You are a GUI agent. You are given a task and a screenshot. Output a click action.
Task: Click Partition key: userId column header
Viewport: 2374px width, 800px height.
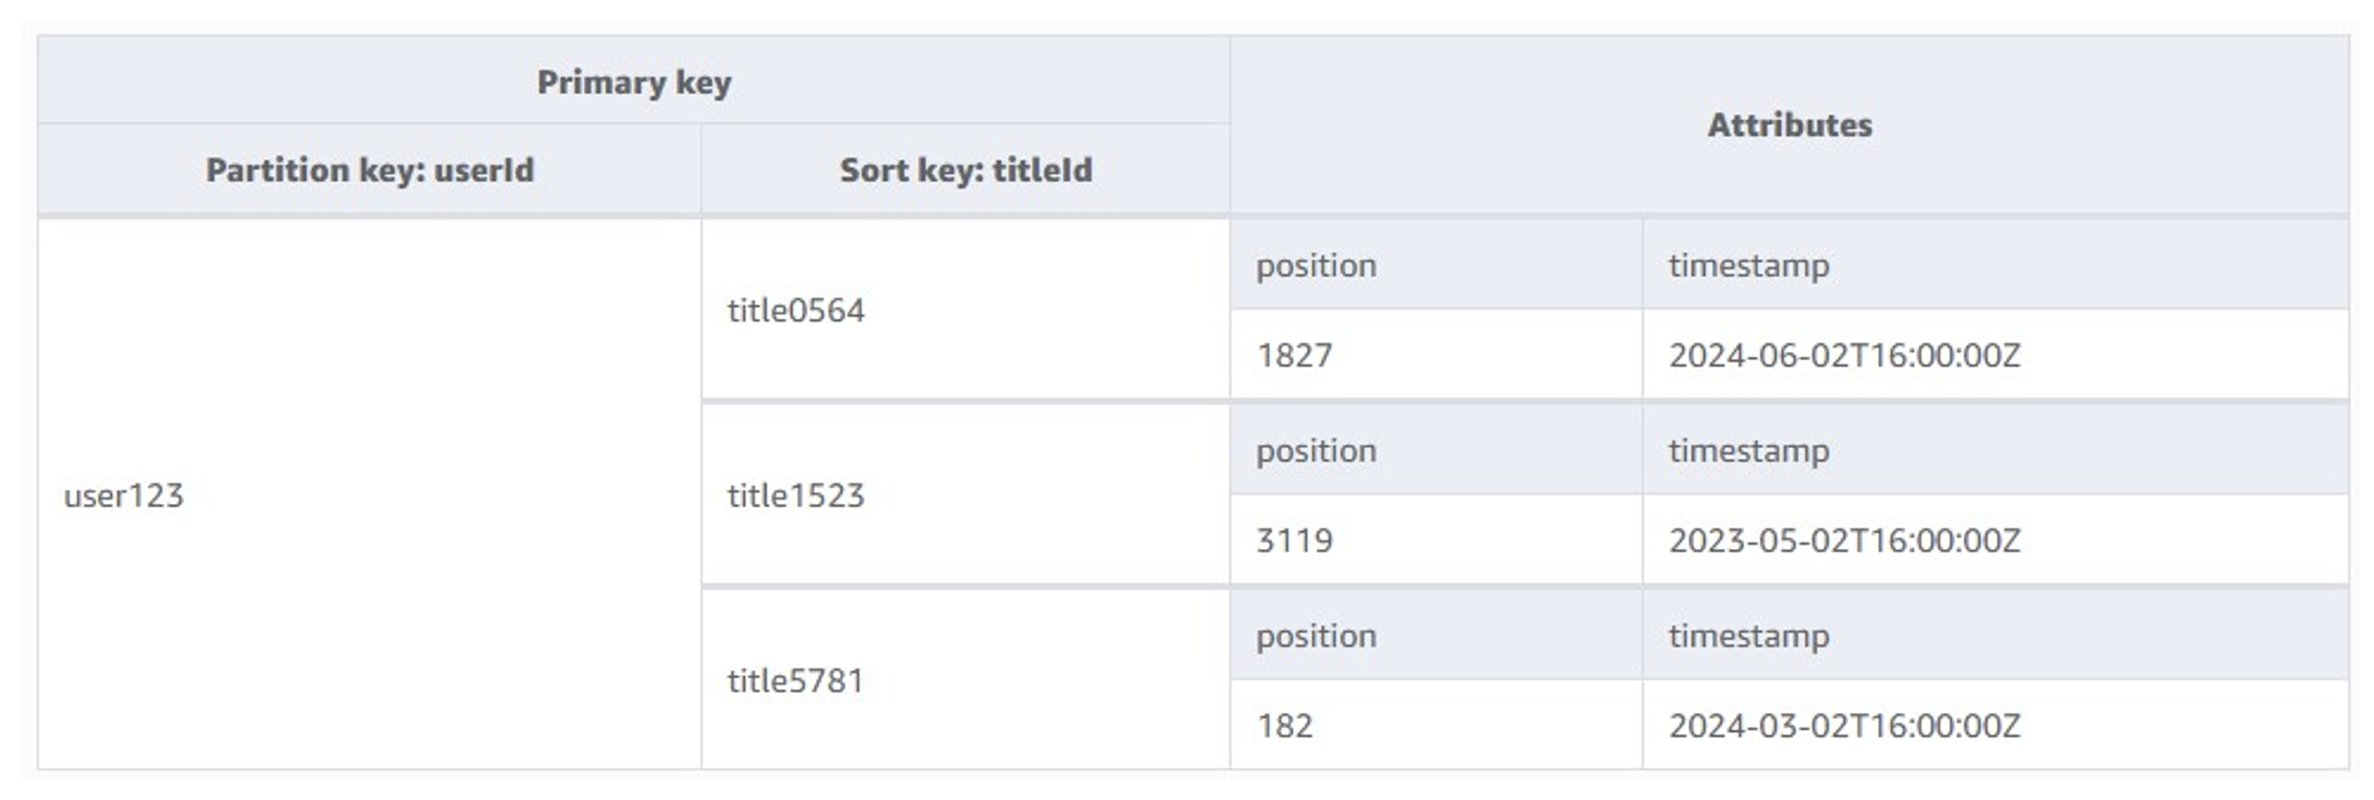(369, 169)
